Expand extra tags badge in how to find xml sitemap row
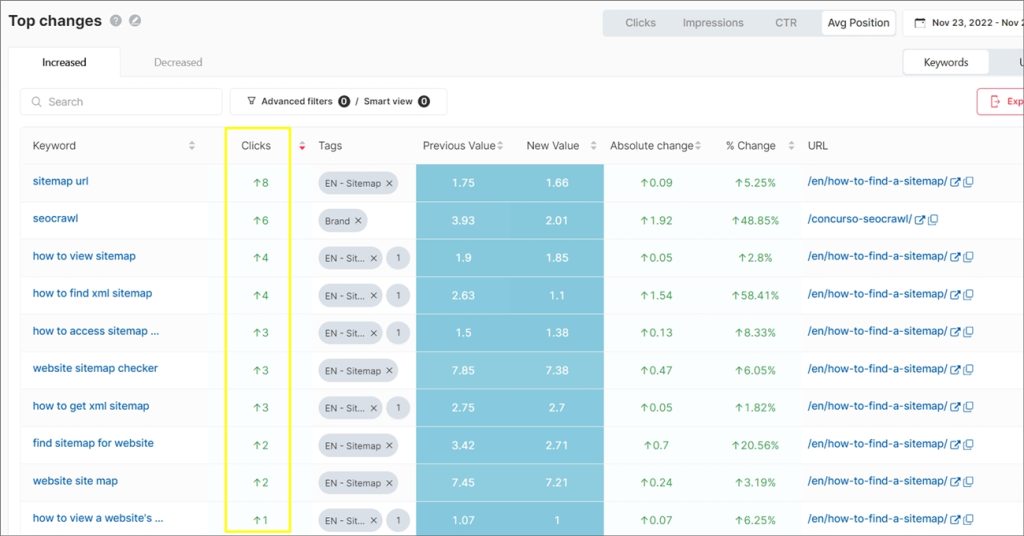Viewport: 1024px width, 536px height. point(398,296)
